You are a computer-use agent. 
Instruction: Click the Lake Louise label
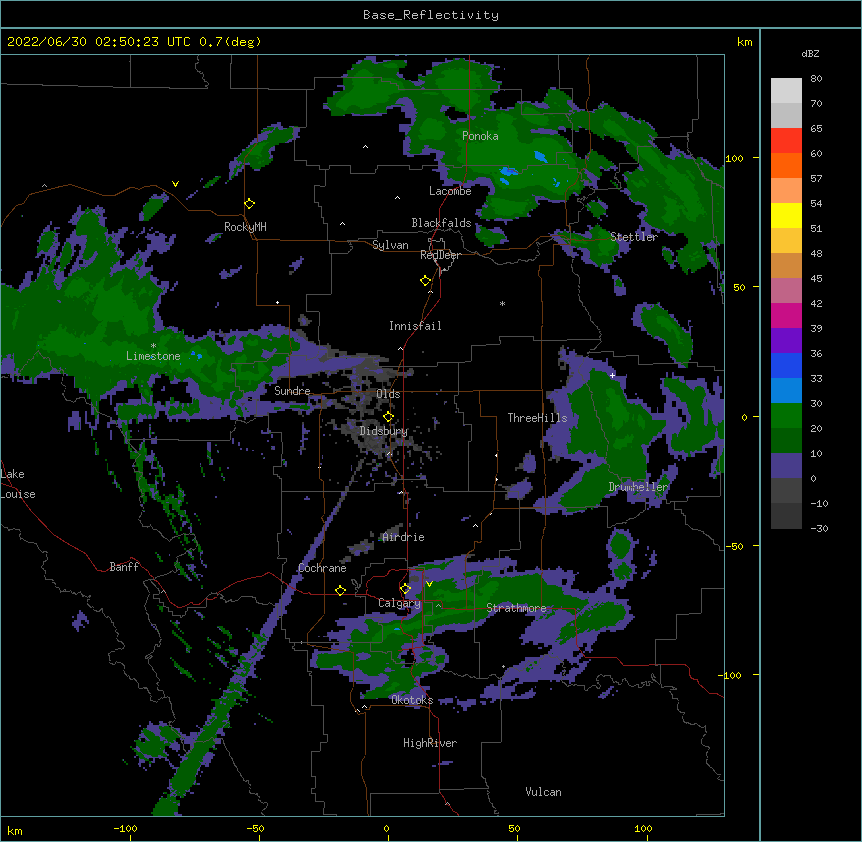[18, 484]
